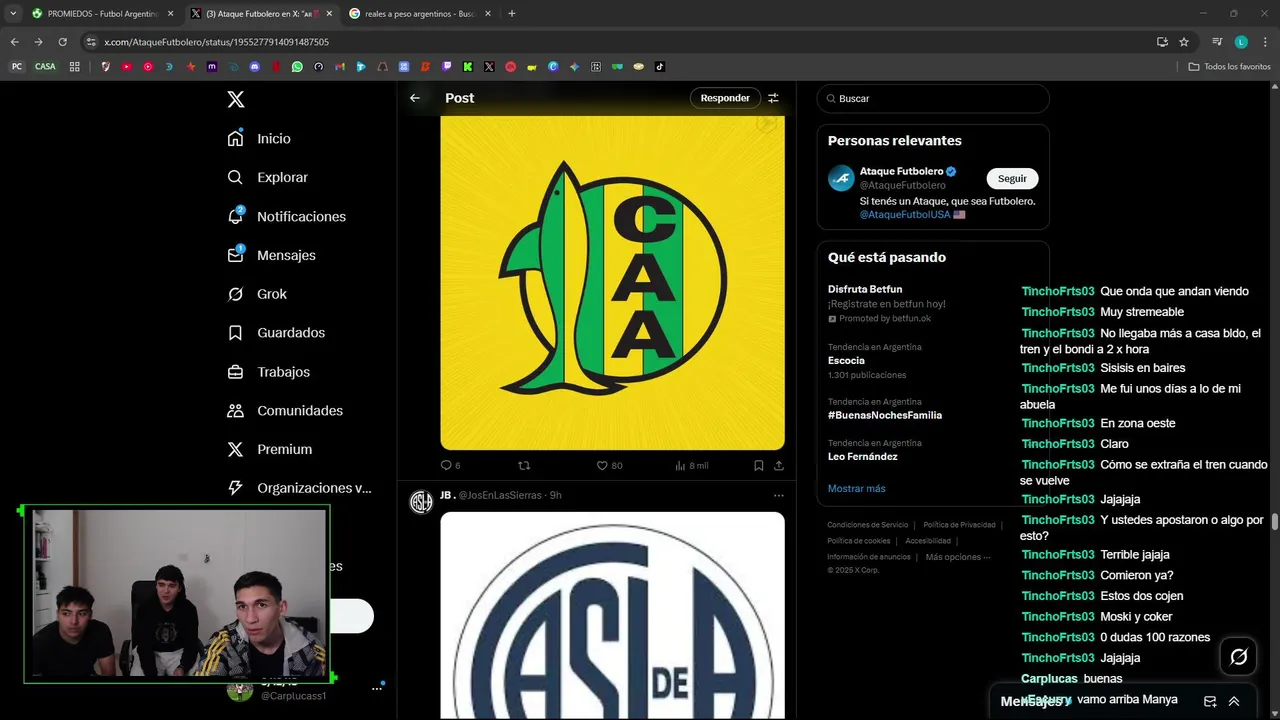Open Discord bookmark icon
The width and height of the screenshot is (1280, 720).
coord(254,67)
